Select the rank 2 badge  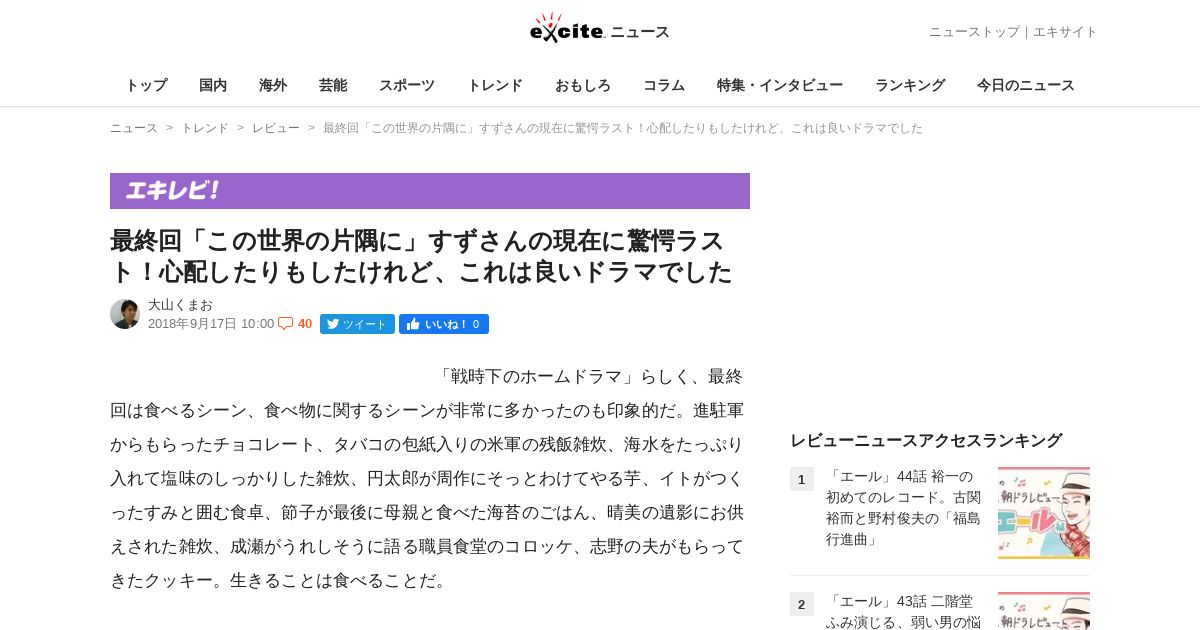801,604
